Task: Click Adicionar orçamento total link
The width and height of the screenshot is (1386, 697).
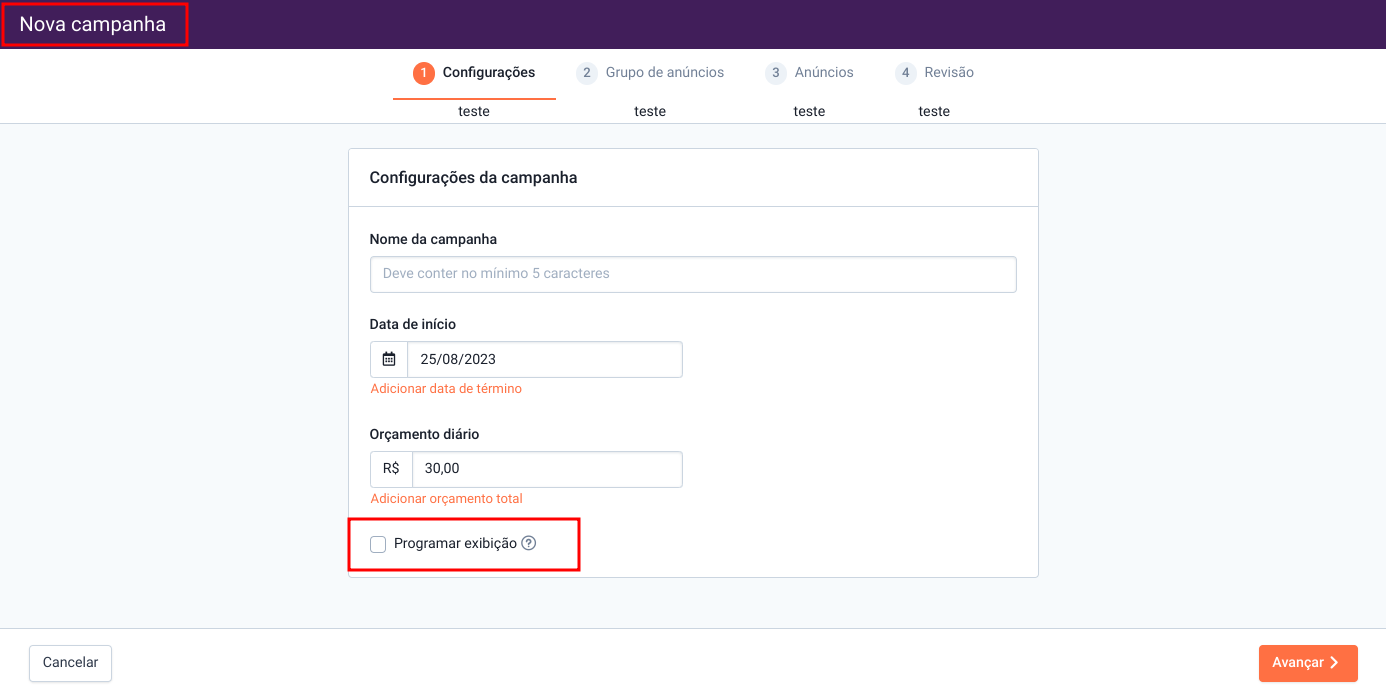Action: tap(446, 499)
